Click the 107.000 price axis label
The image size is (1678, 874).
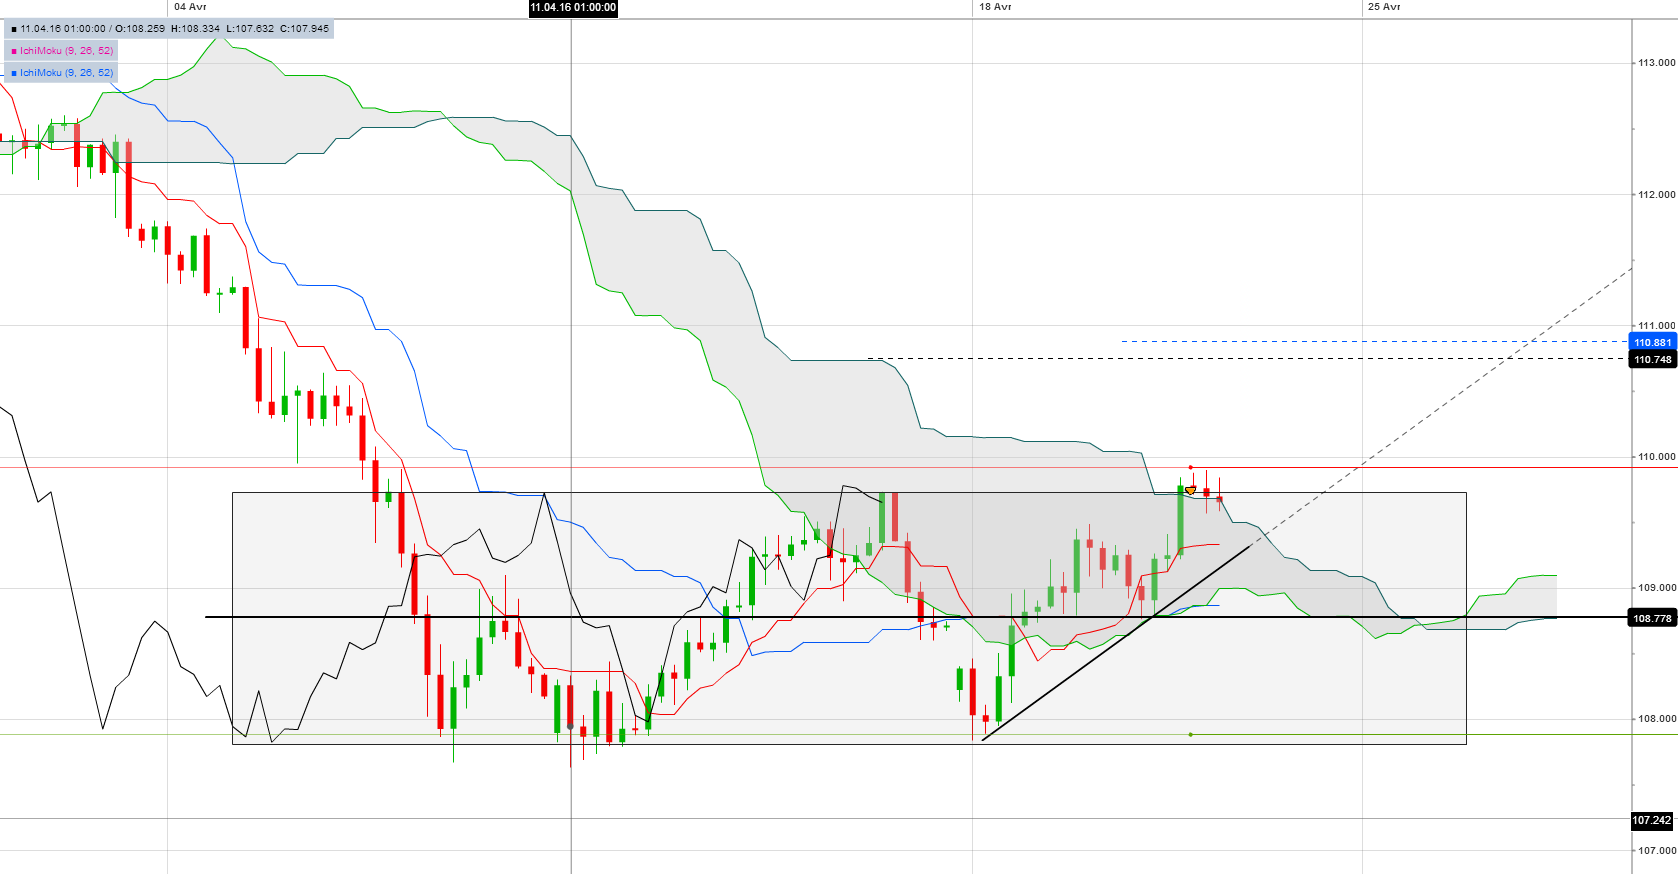click(1656, 851)
